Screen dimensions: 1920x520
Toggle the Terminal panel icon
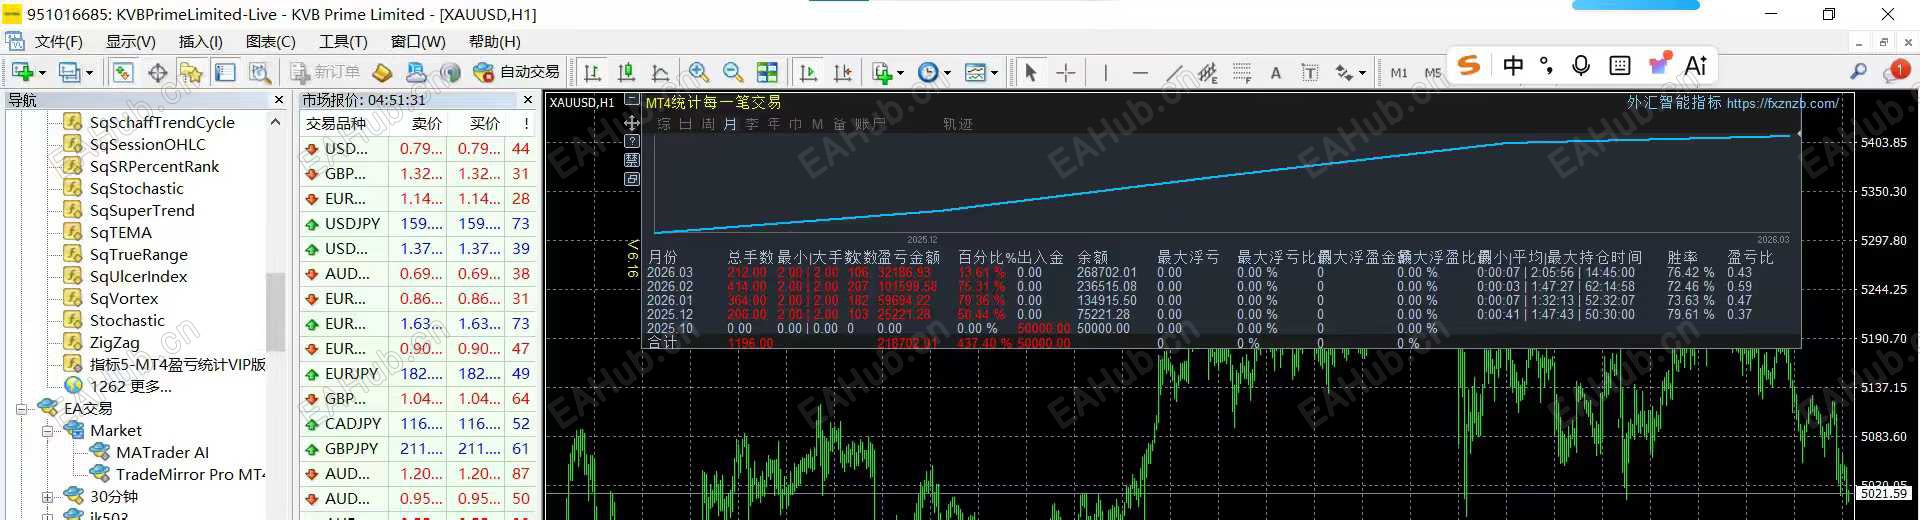[x=225, y=72]
